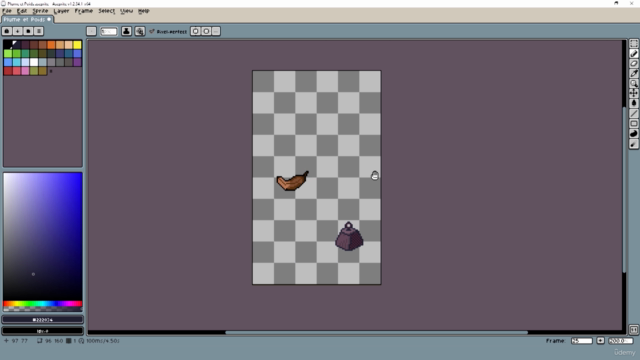Select the Zoom magnifier tool
The image size is (640, 360).
pos(633,83)
